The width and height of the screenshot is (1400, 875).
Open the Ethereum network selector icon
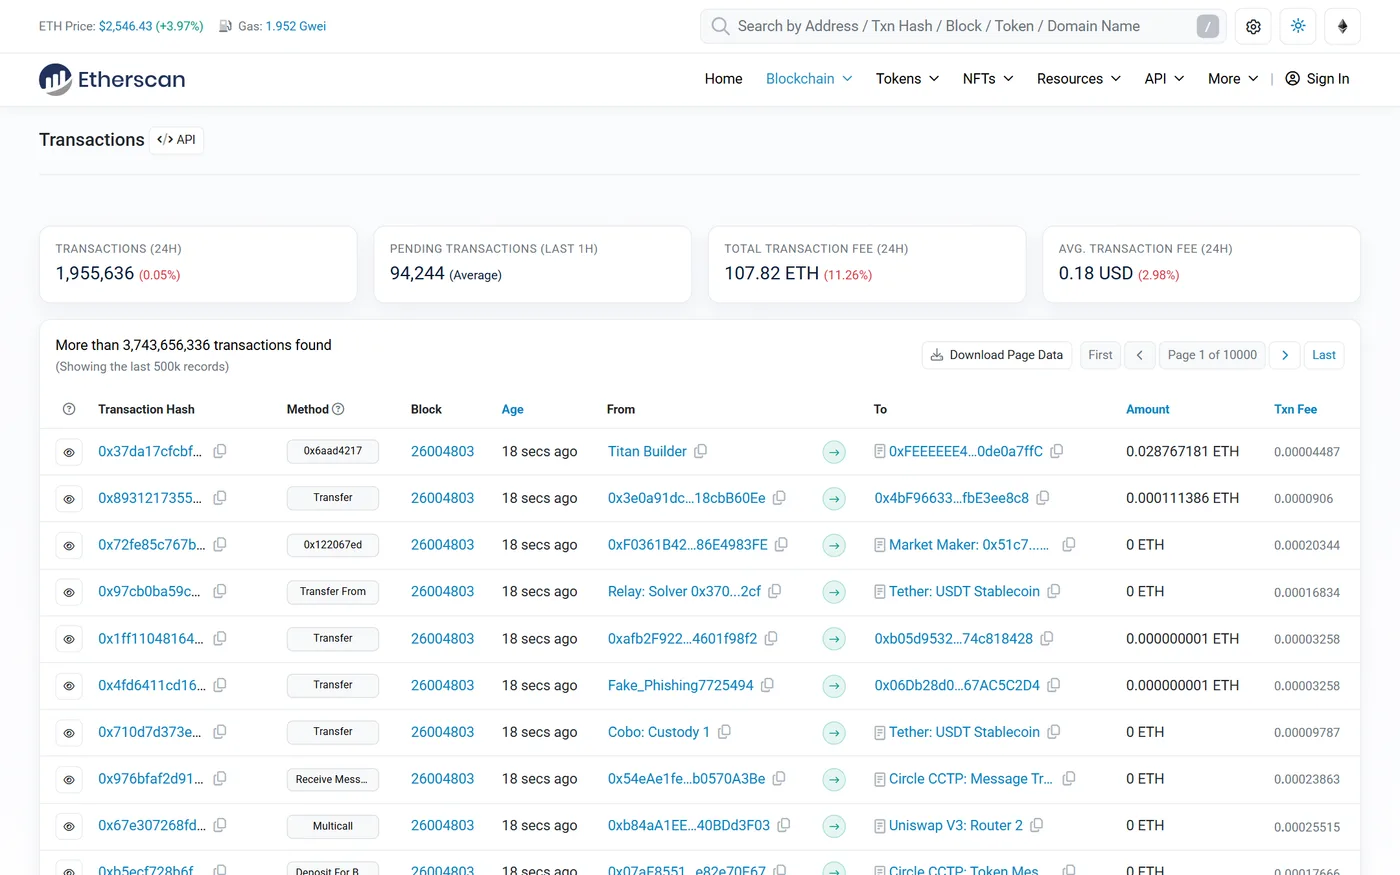tap(1343, 27)
